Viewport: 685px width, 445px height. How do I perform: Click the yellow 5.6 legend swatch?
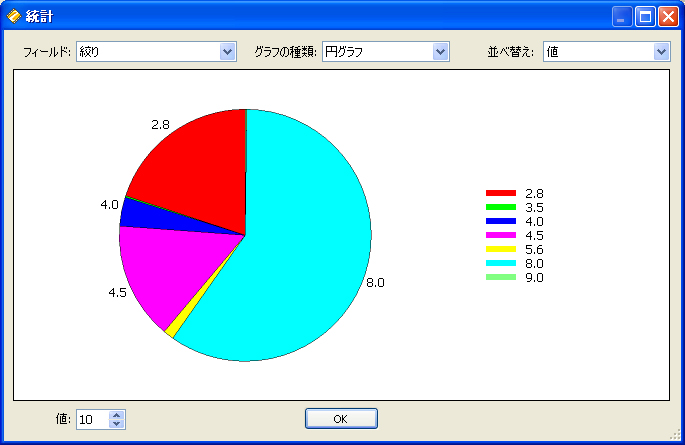[501, 249]
